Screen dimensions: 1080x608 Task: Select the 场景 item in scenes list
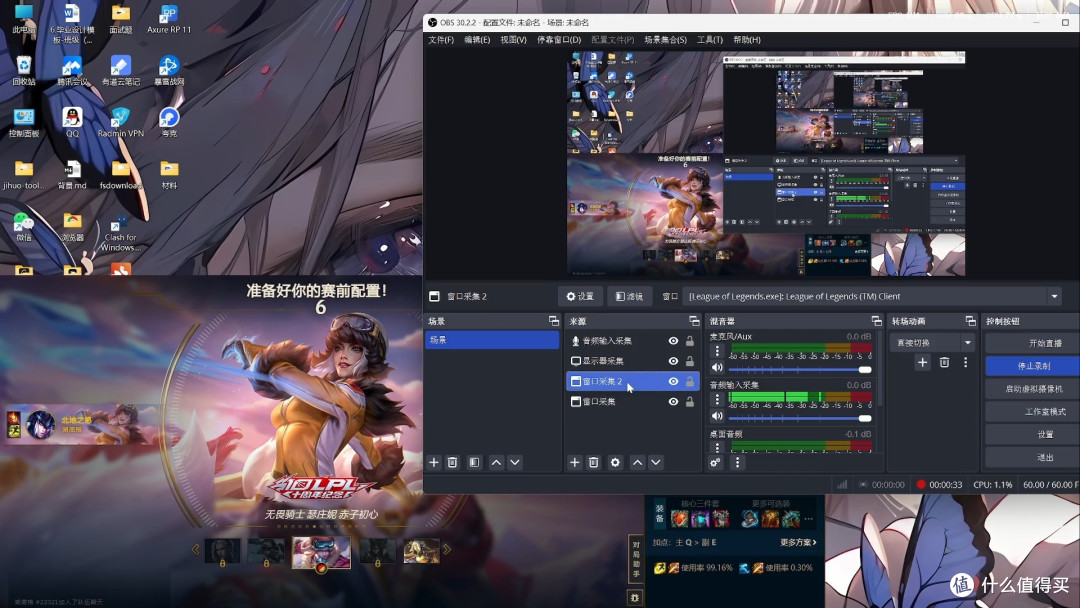click(x=492, y=340)
